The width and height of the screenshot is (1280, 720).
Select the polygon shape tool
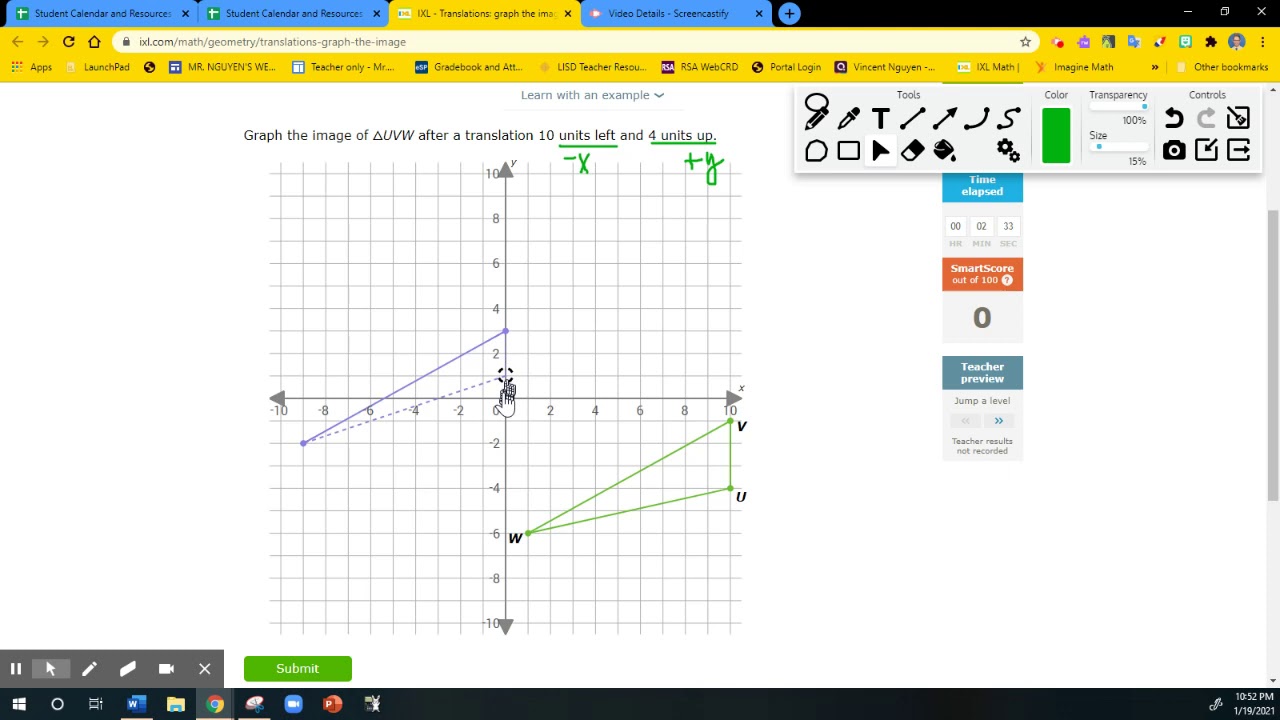pyautogui.click(x=816, y=151)
